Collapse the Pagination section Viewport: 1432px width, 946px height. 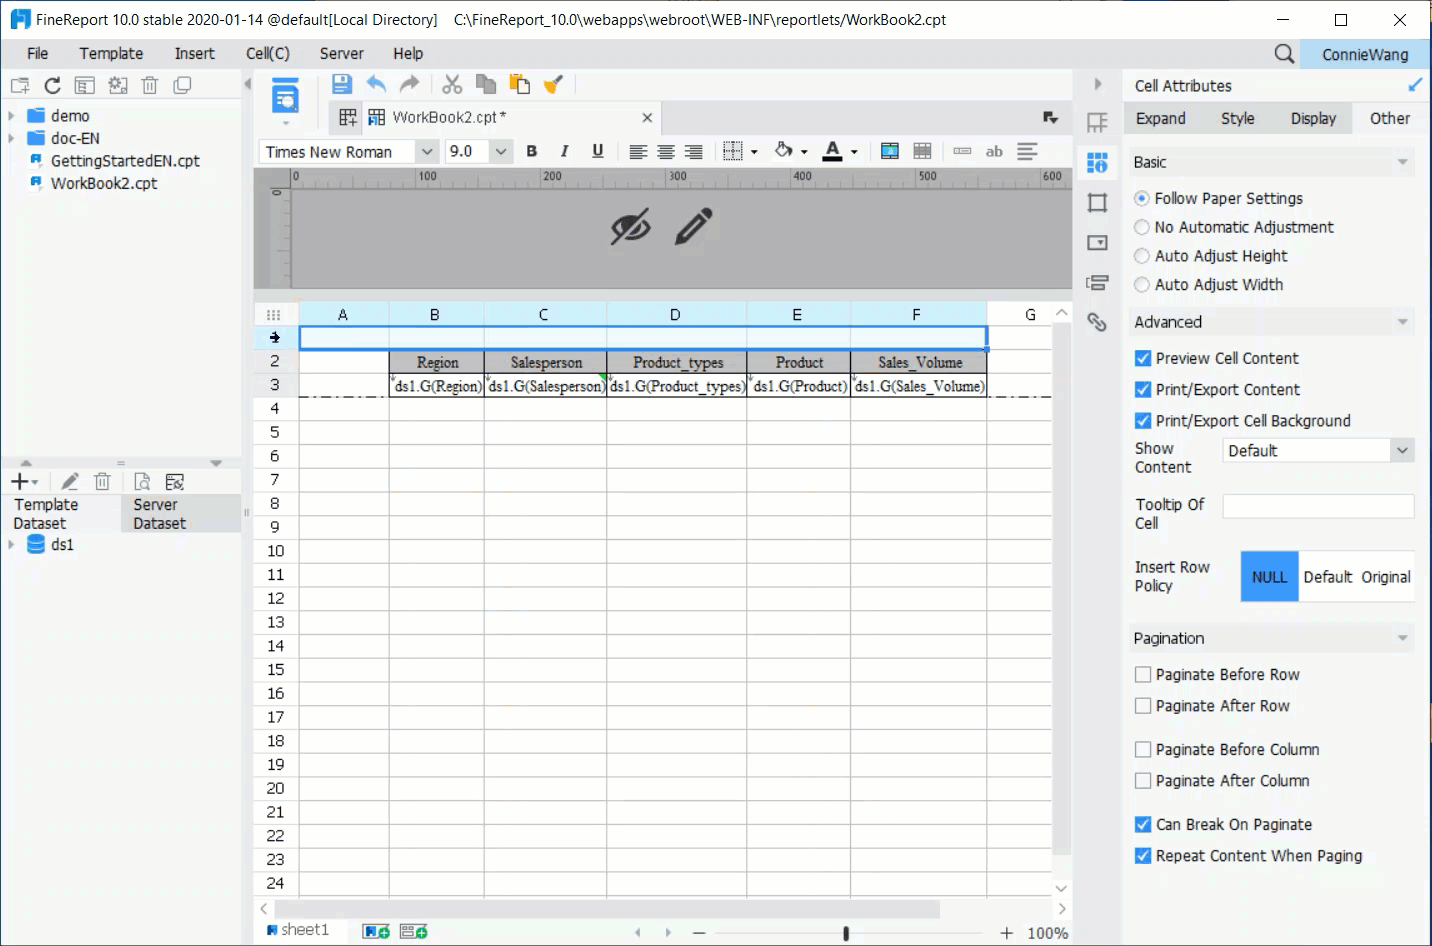click(1402, 638)
